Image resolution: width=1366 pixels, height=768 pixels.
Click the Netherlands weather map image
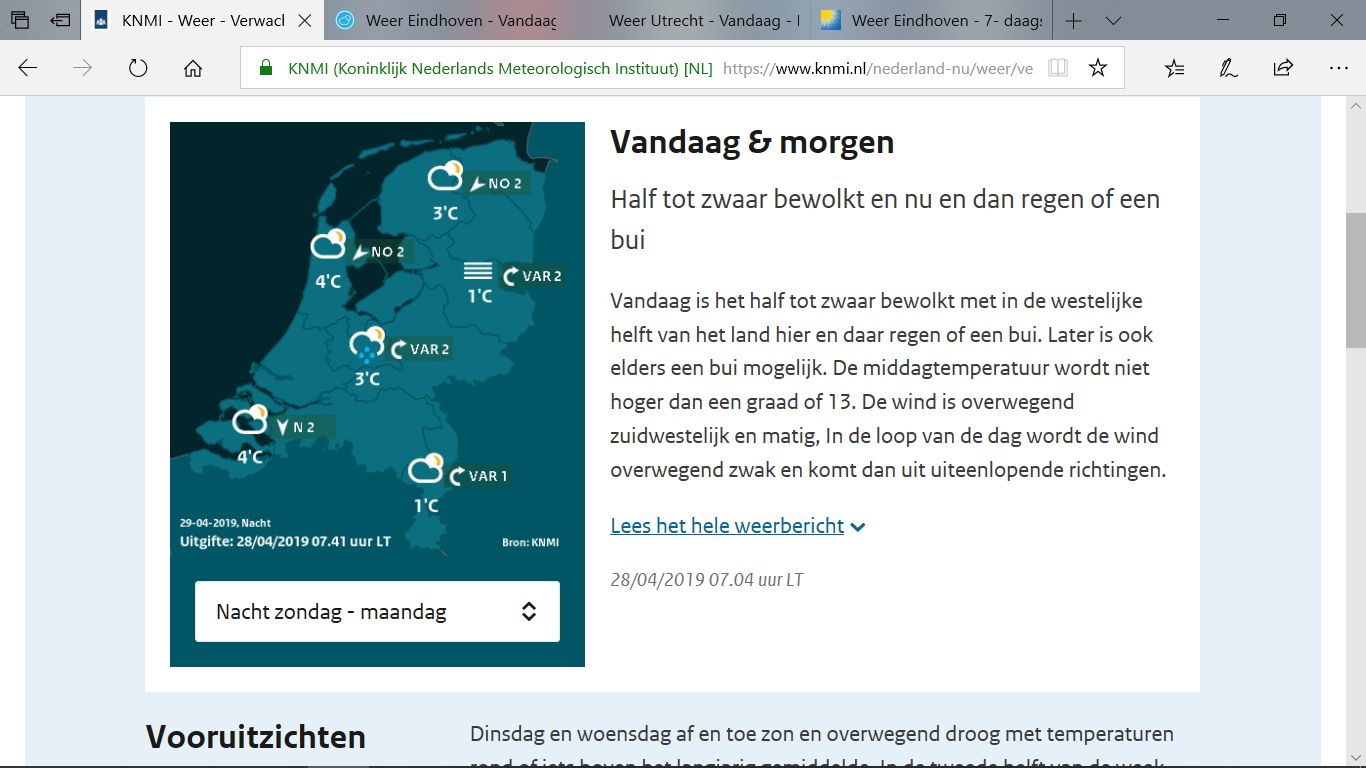377,340
